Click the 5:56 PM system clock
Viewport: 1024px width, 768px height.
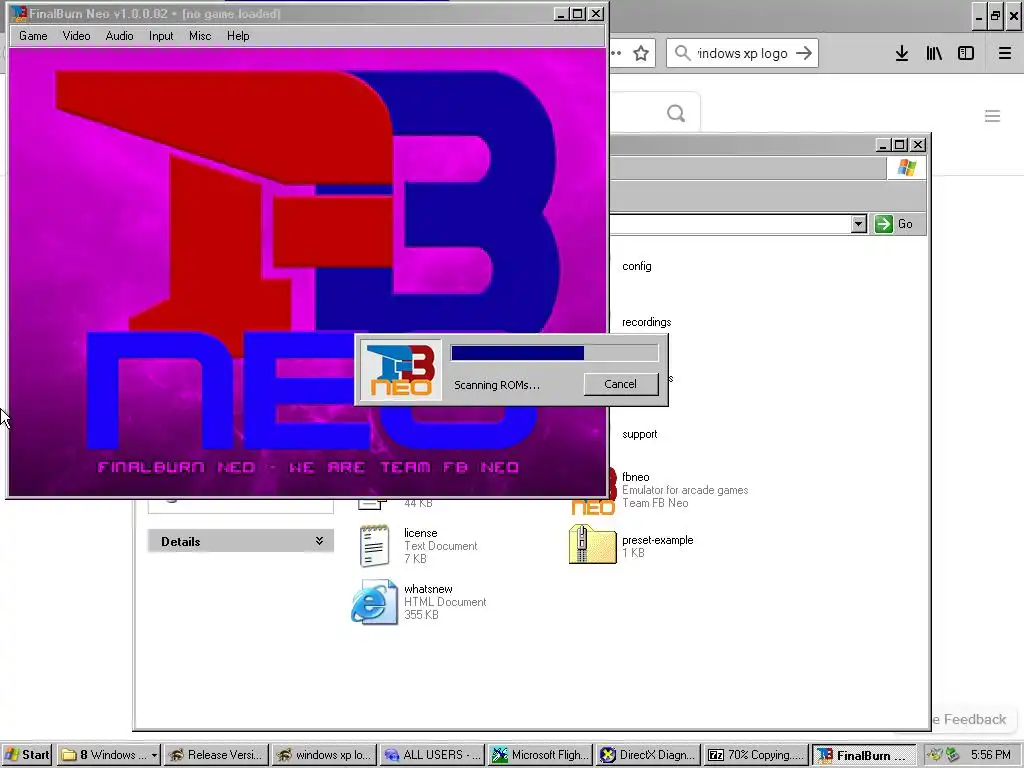pyautogui.click(x=991, y=755)
